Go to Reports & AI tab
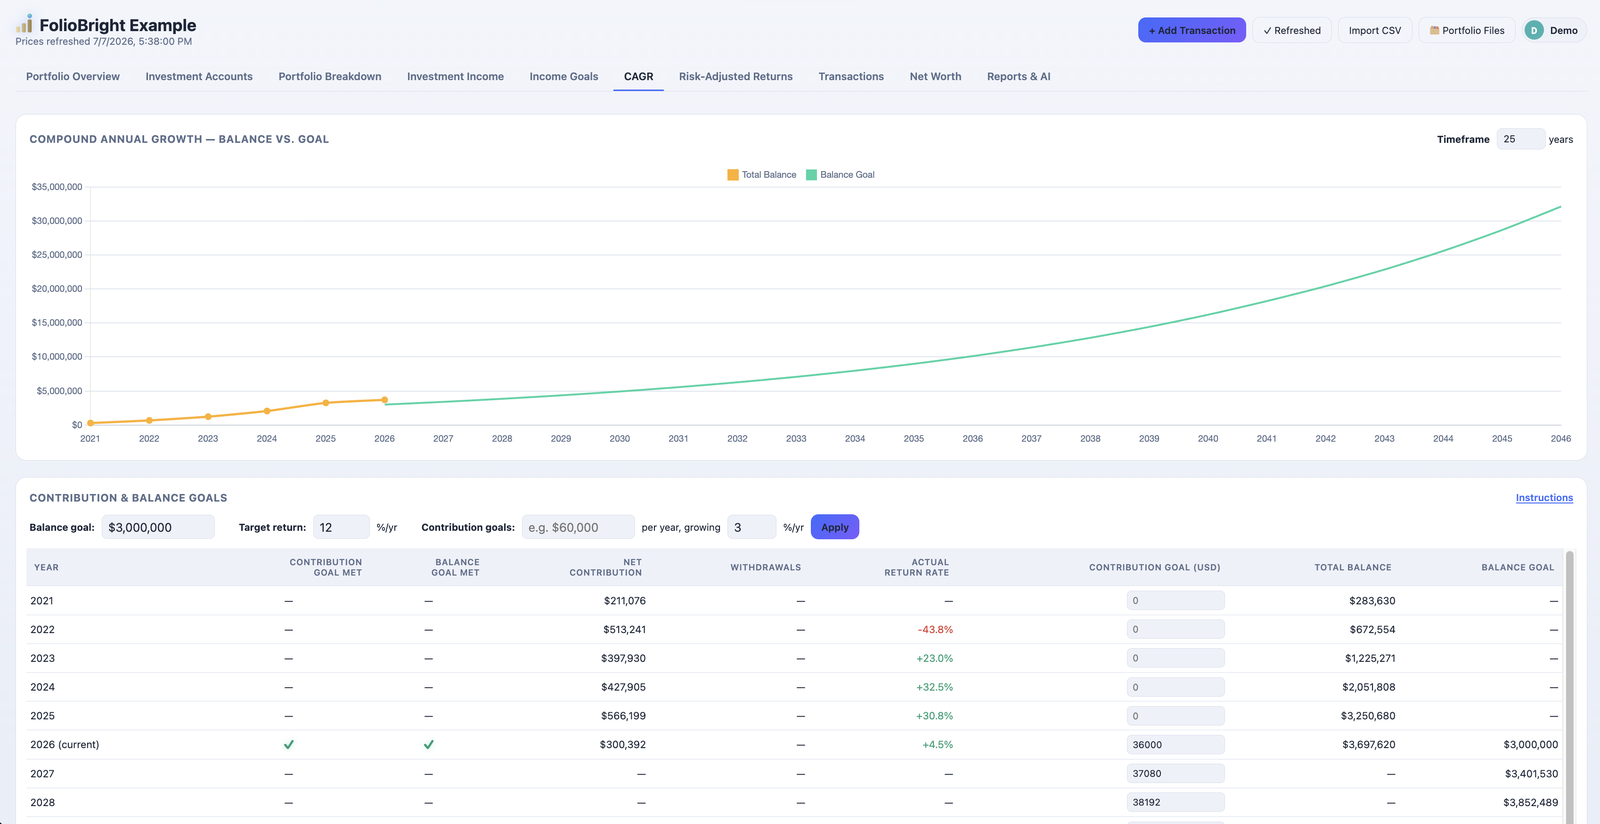Image resolution: width=1600 pixels, height=824 pixels. (x=1018, y=76)
